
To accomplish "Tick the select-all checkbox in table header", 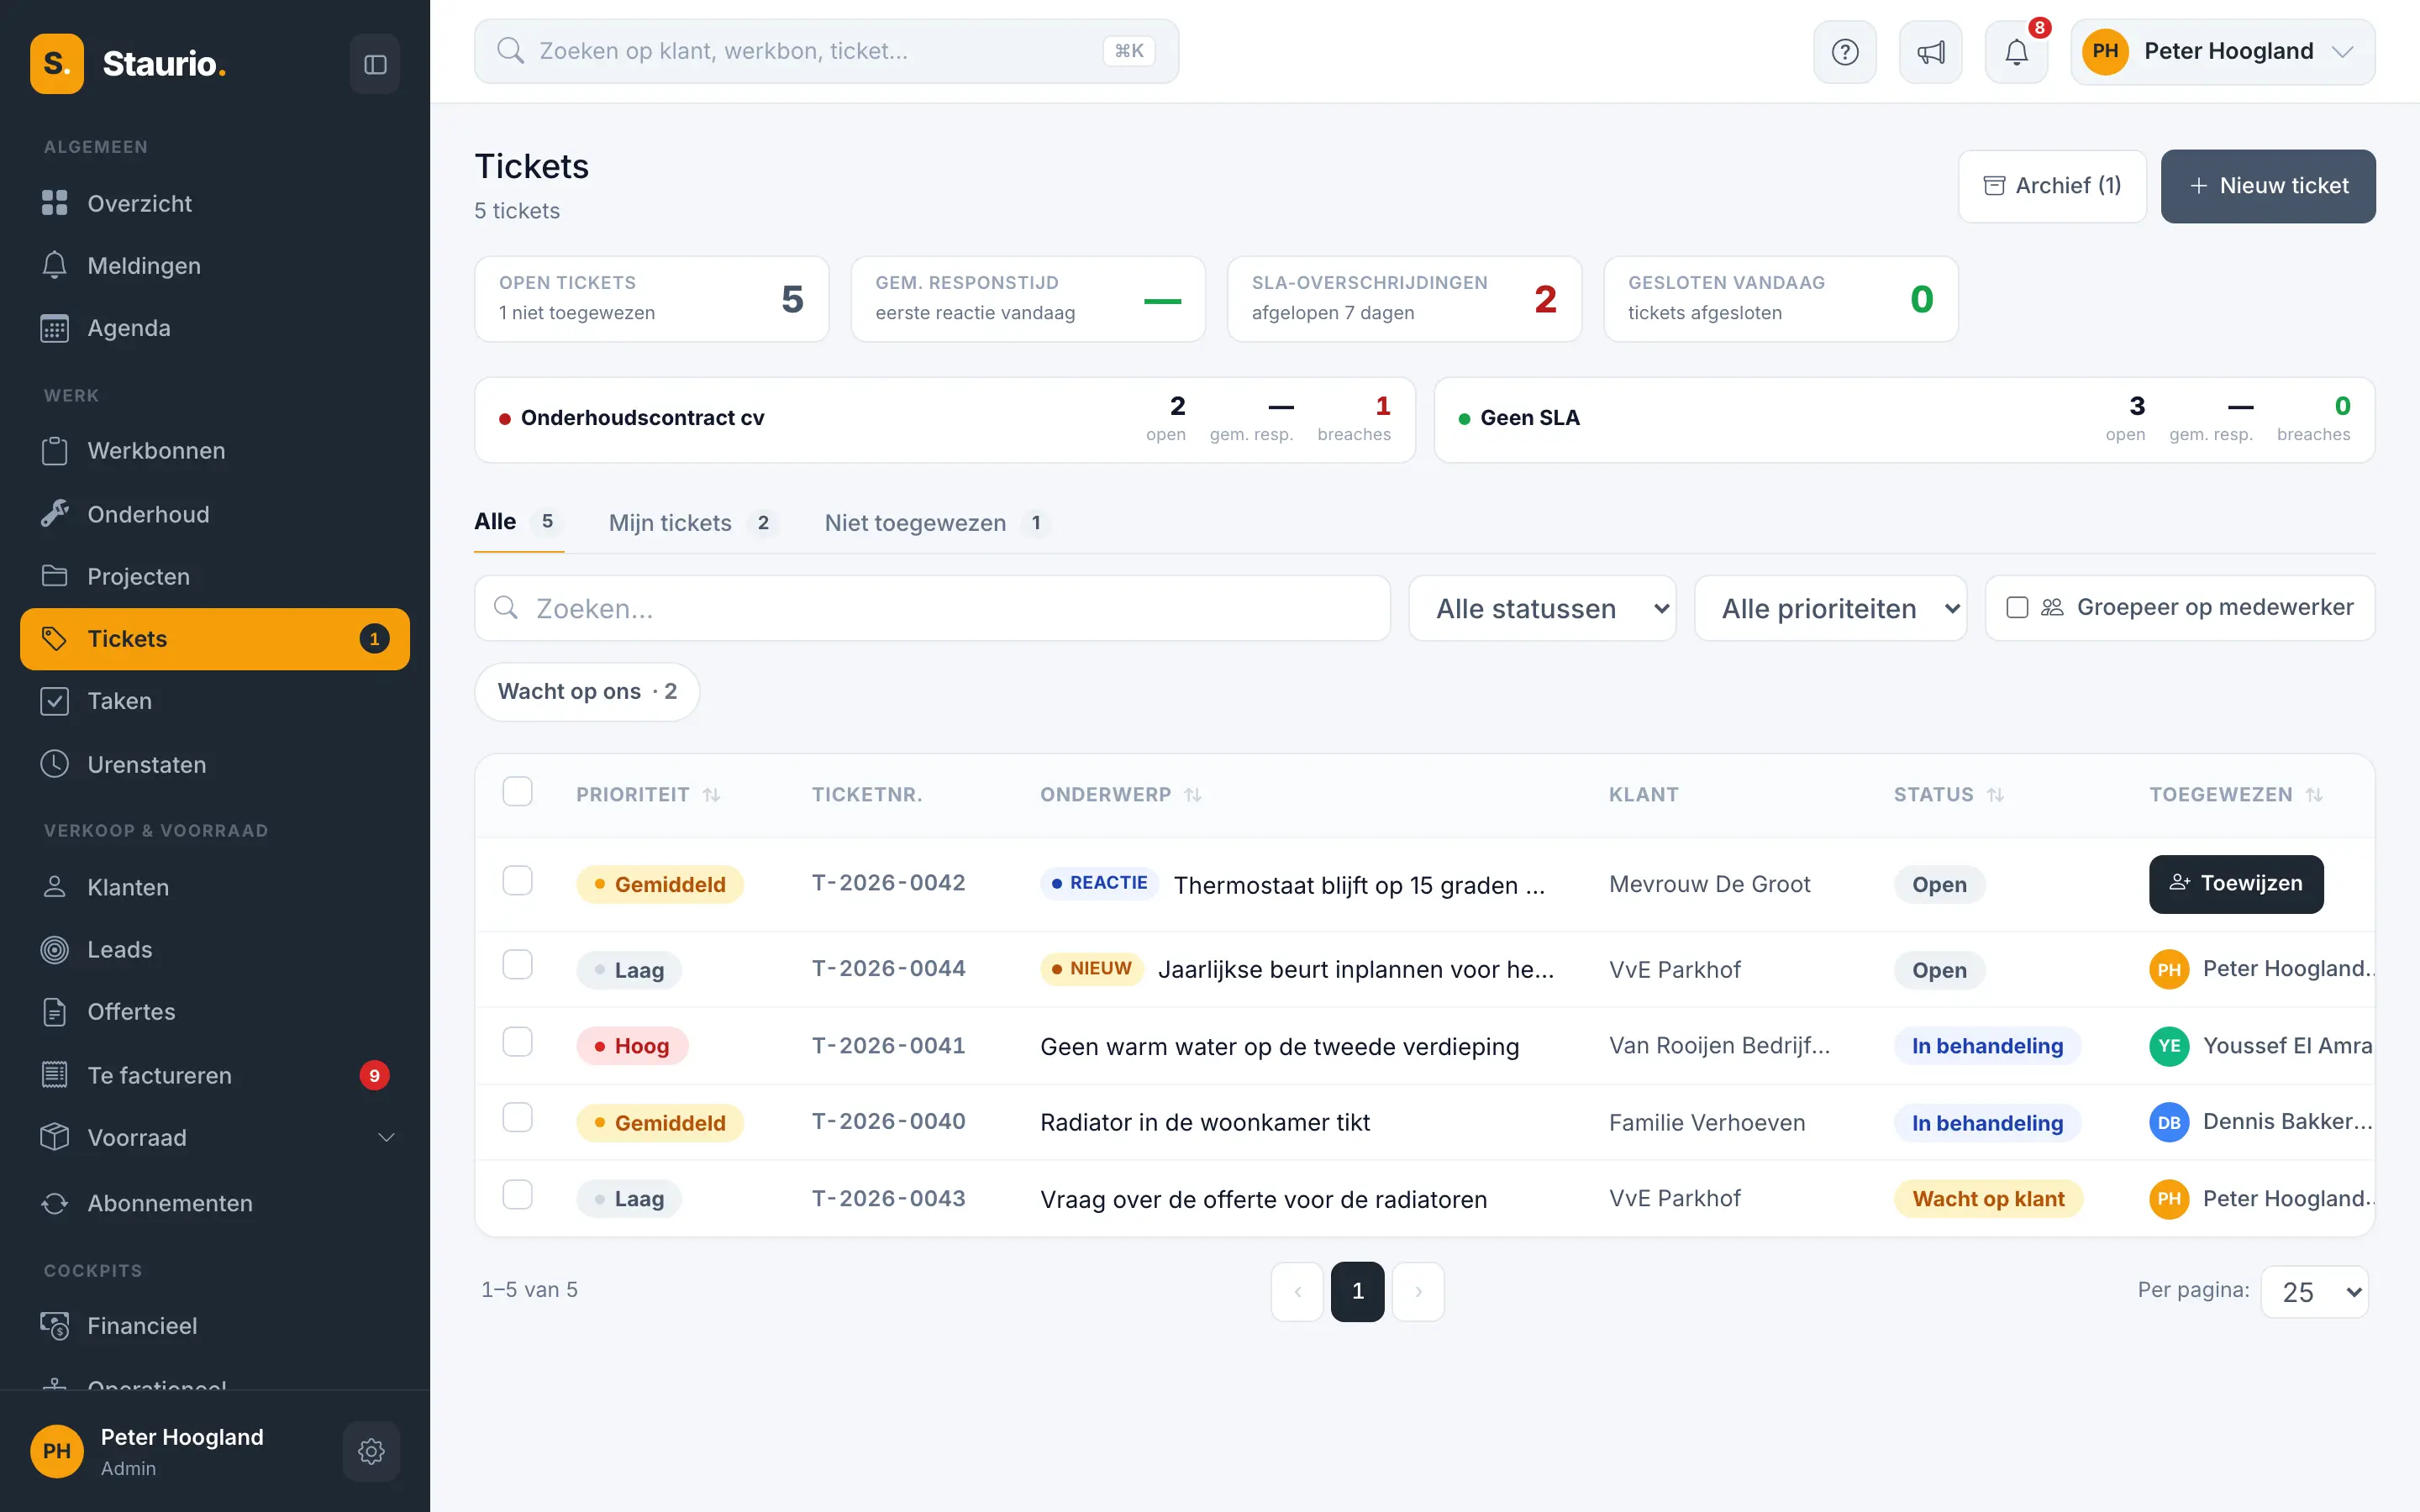I will [x=517, y=792].
